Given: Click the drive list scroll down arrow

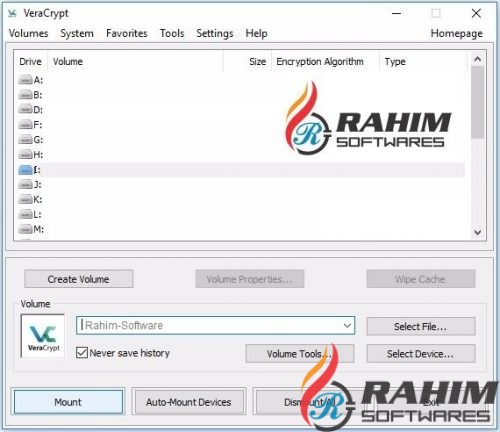Looking at the screenshot, I should tap(477, 232).
